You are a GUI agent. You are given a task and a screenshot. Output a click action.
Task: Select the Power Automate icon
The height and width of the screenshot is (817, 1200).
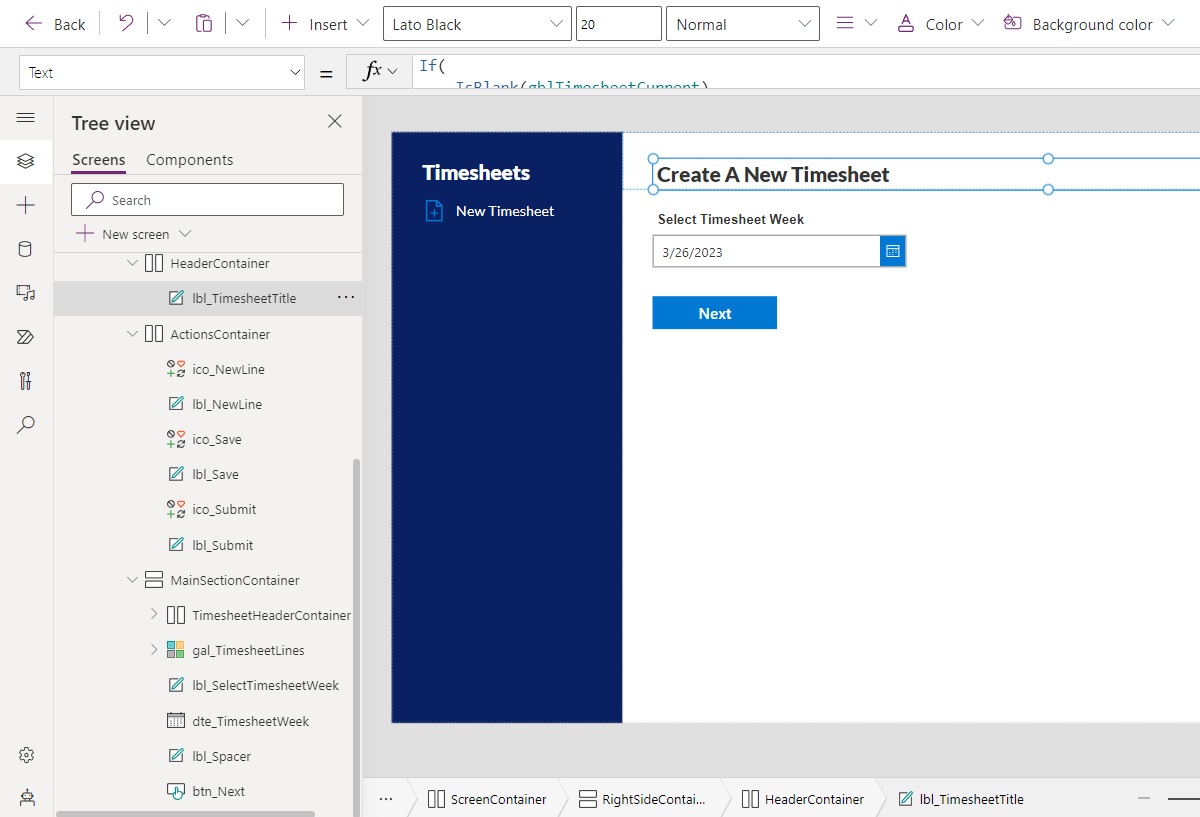click(x=26, y=337)
